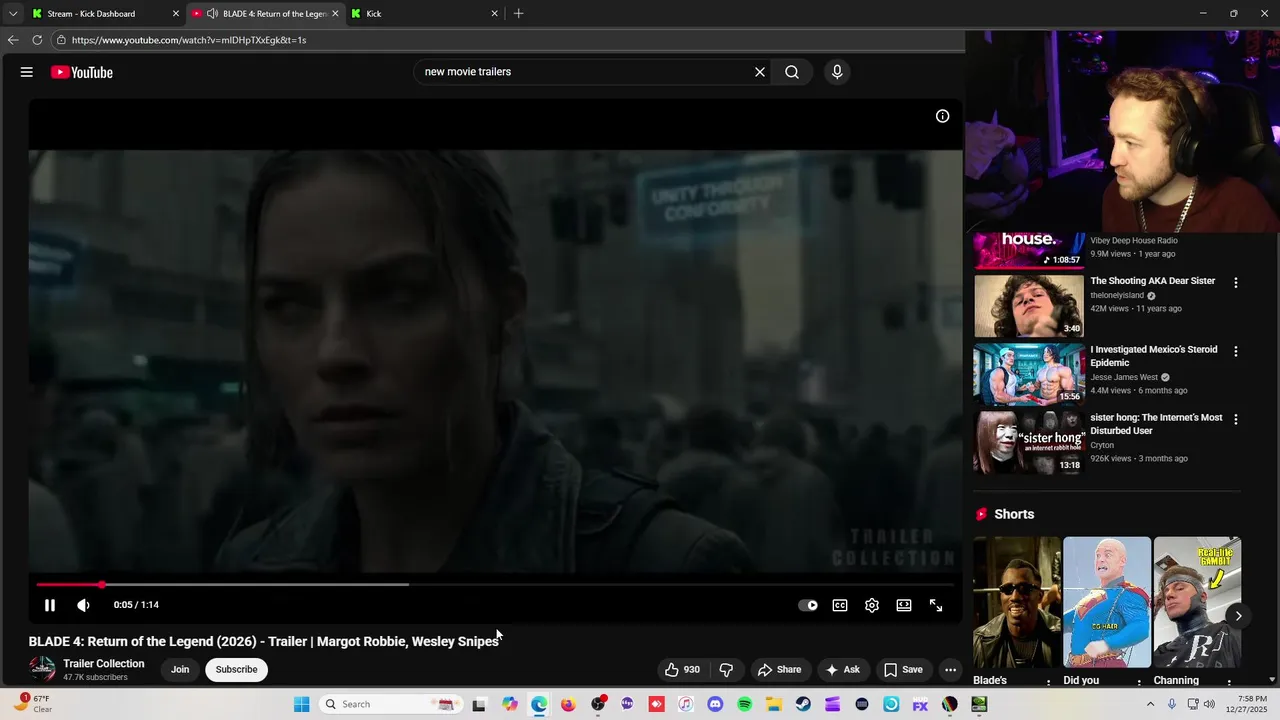The image size is (1280, 720).
Task: Show hidden system tray icons
Action: [1150, 704]
